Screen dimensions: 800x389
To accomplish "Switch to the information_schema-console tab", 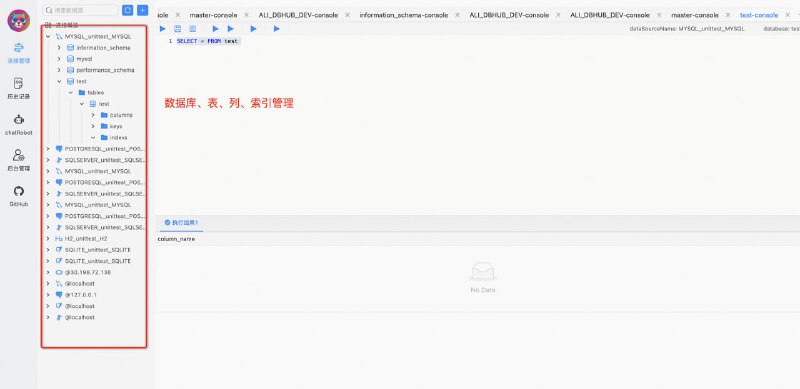I will click(404, 15).
